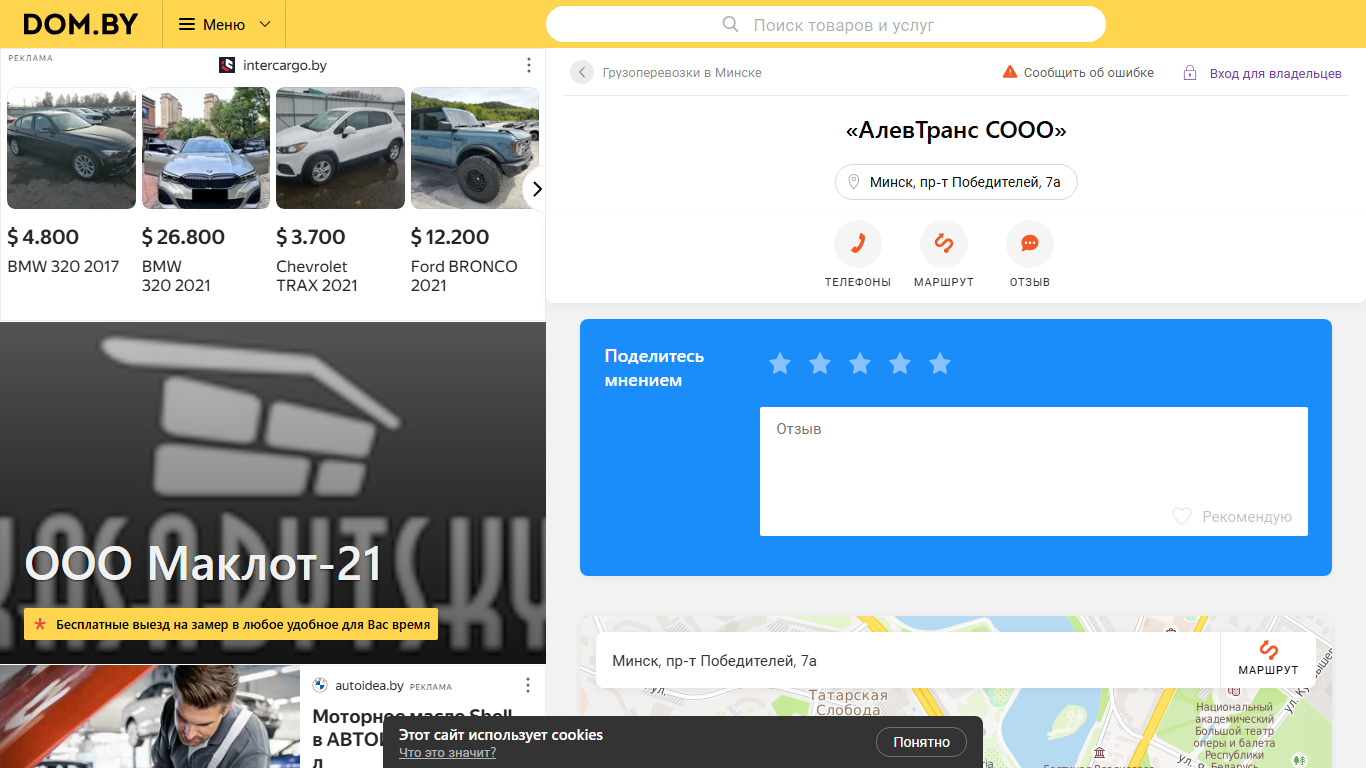Rate three stars
Screen dimensions: 1366x768
point(860,364)
